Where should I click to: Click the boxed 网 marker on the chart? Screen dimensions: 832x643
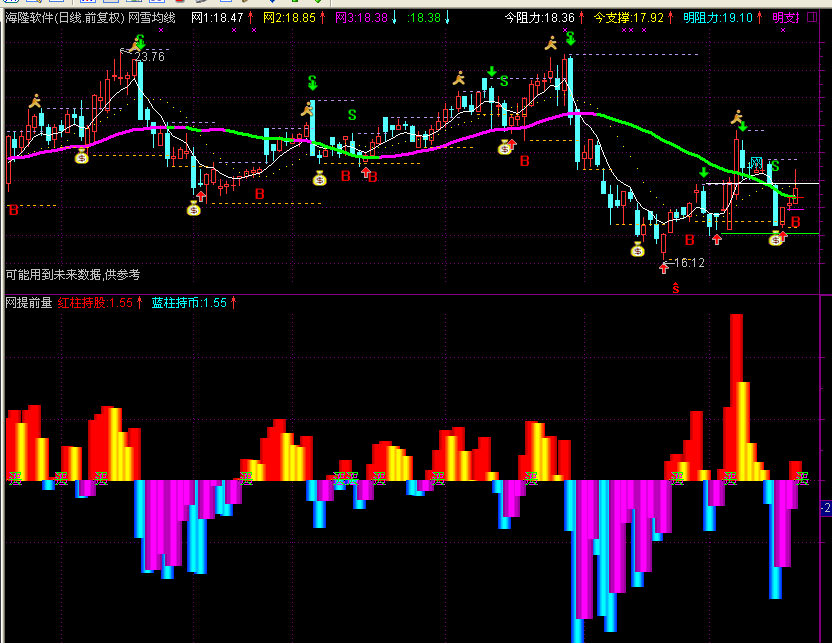tap(756, 163)
